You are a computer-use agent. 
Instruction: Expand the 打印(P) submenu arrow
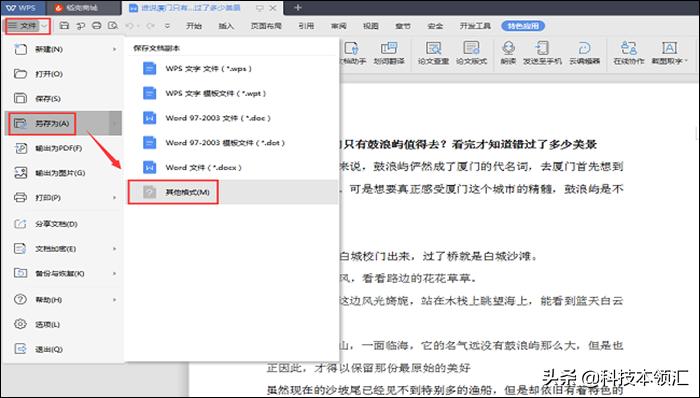click(115, 197)
